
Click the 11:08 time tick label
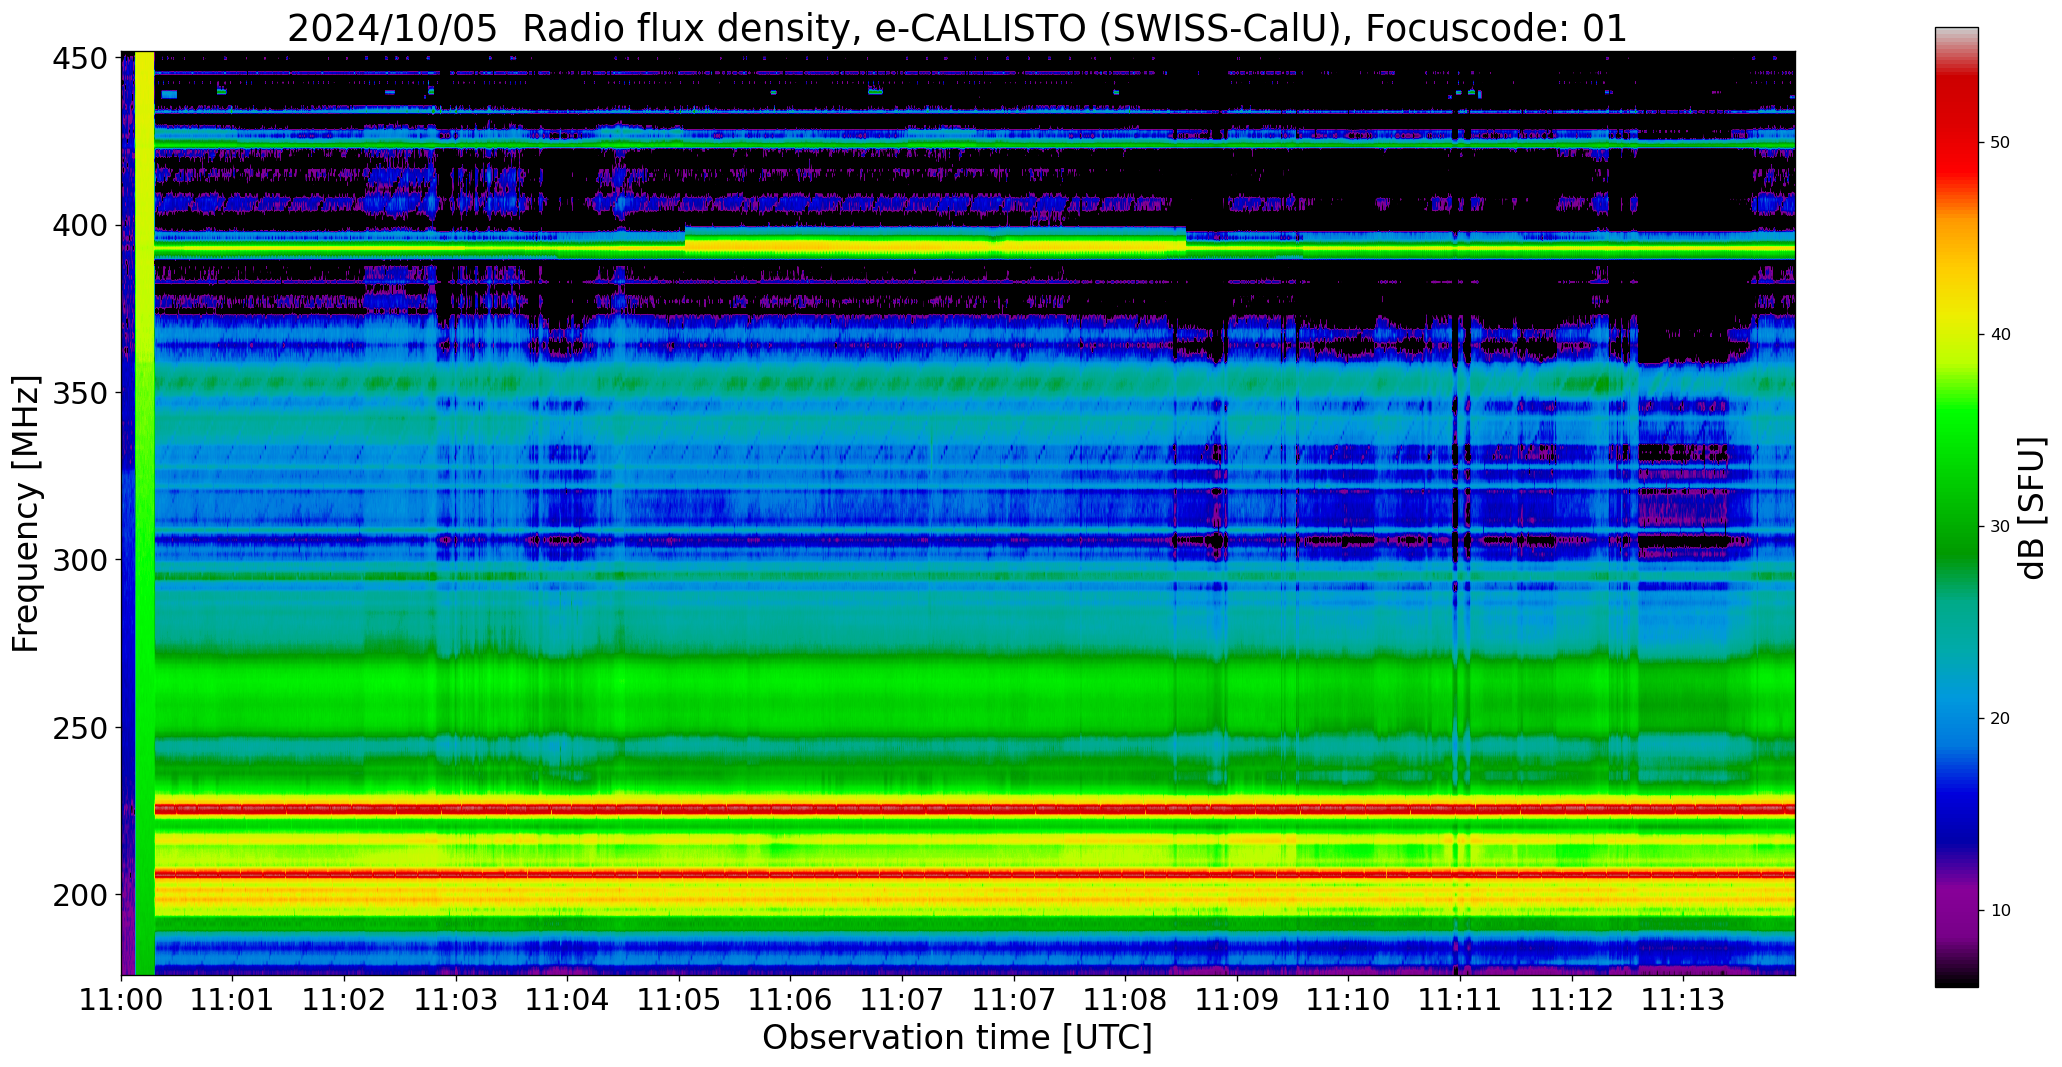pyautogui.click(x=1125, y=999)
